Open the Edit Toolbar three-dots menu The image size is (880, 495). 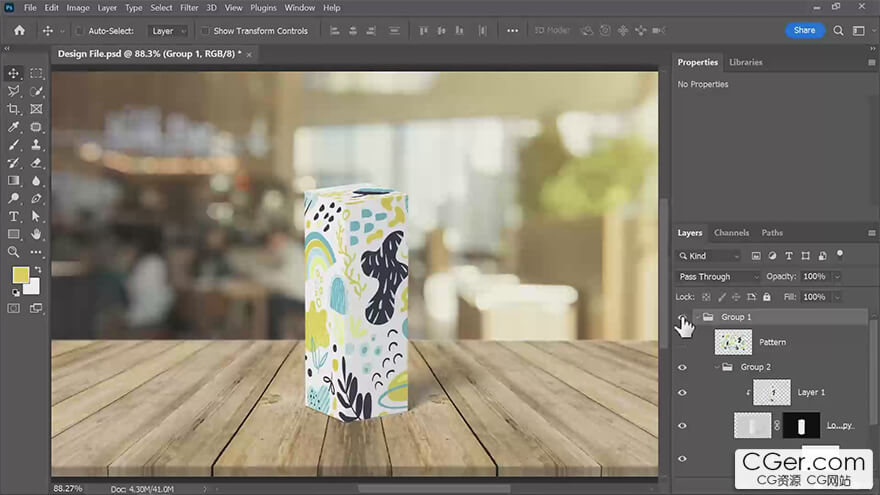click(x=36, y=252)
